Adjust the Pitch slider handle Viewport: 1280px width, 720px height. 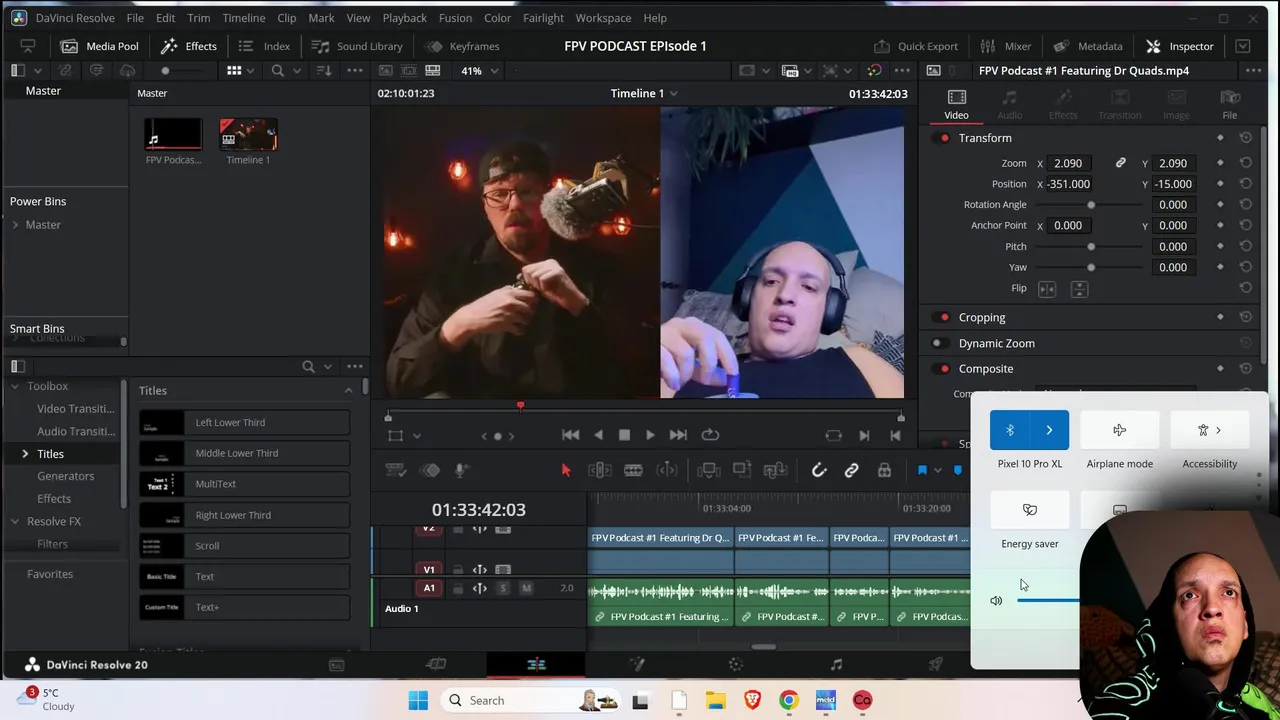click(x=1091, y=247)
